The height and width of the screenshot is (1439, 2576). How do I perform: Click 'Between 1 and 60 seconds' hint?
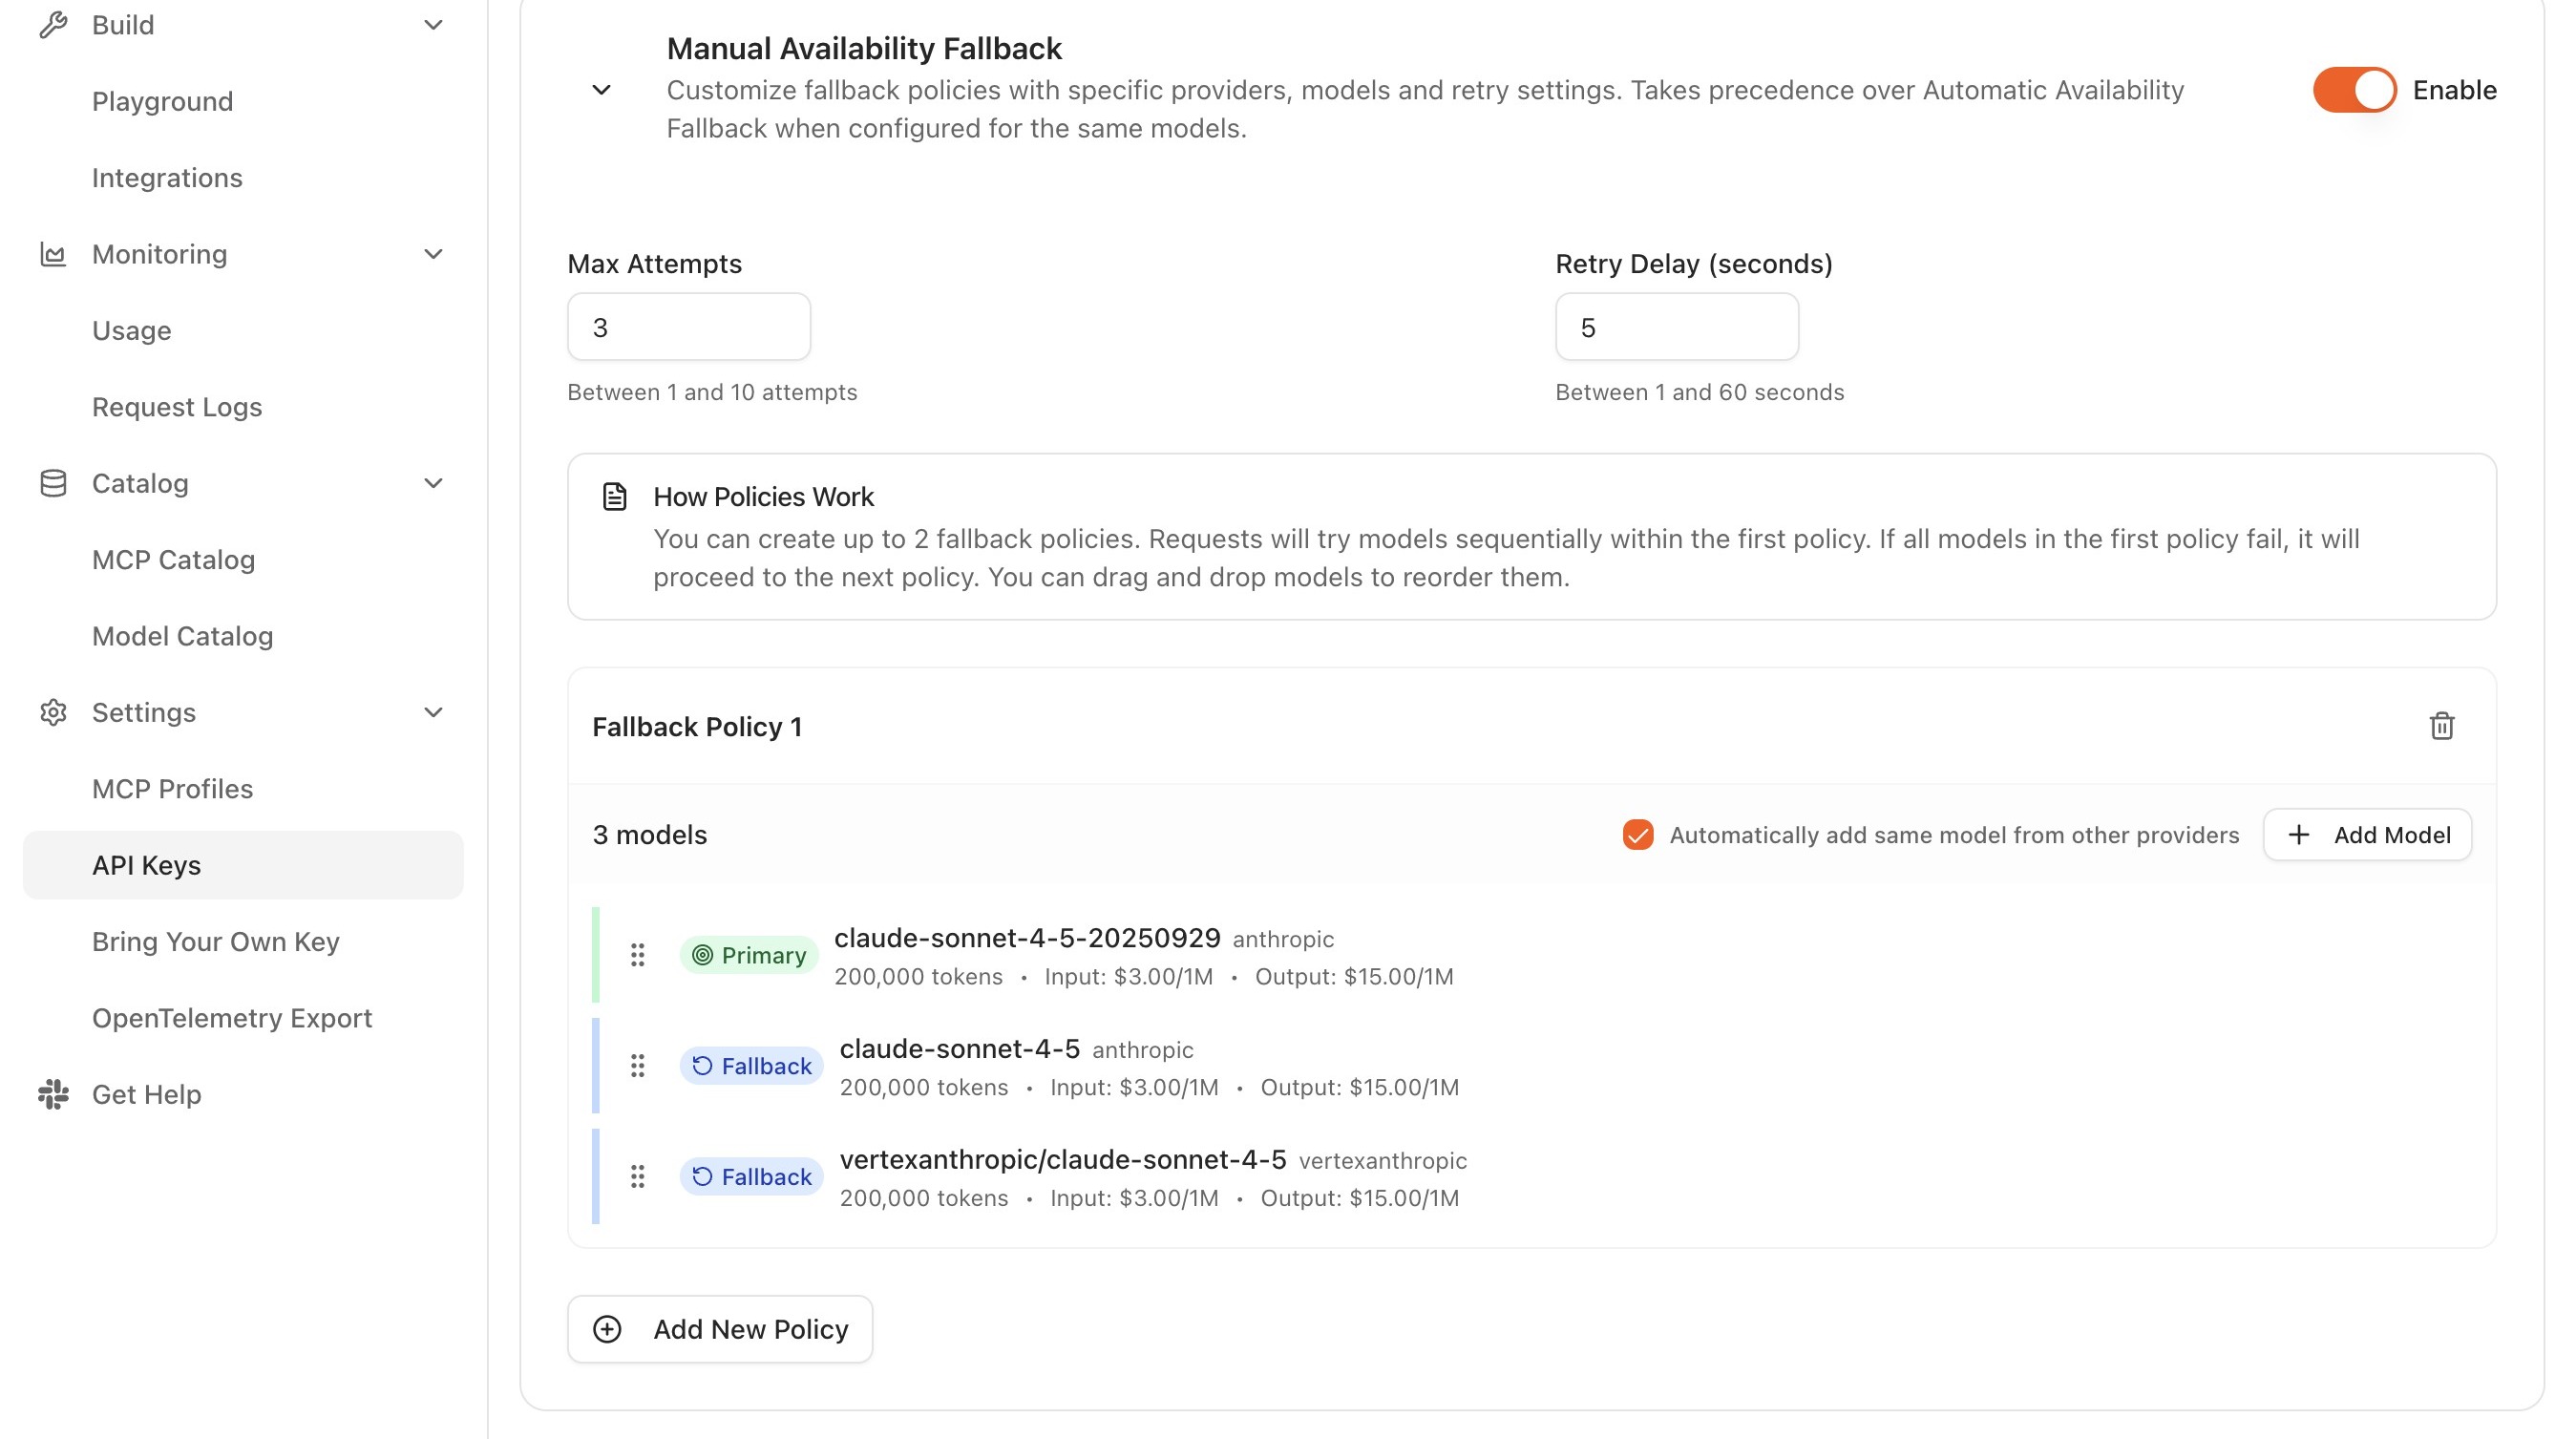click(1699, 392)
